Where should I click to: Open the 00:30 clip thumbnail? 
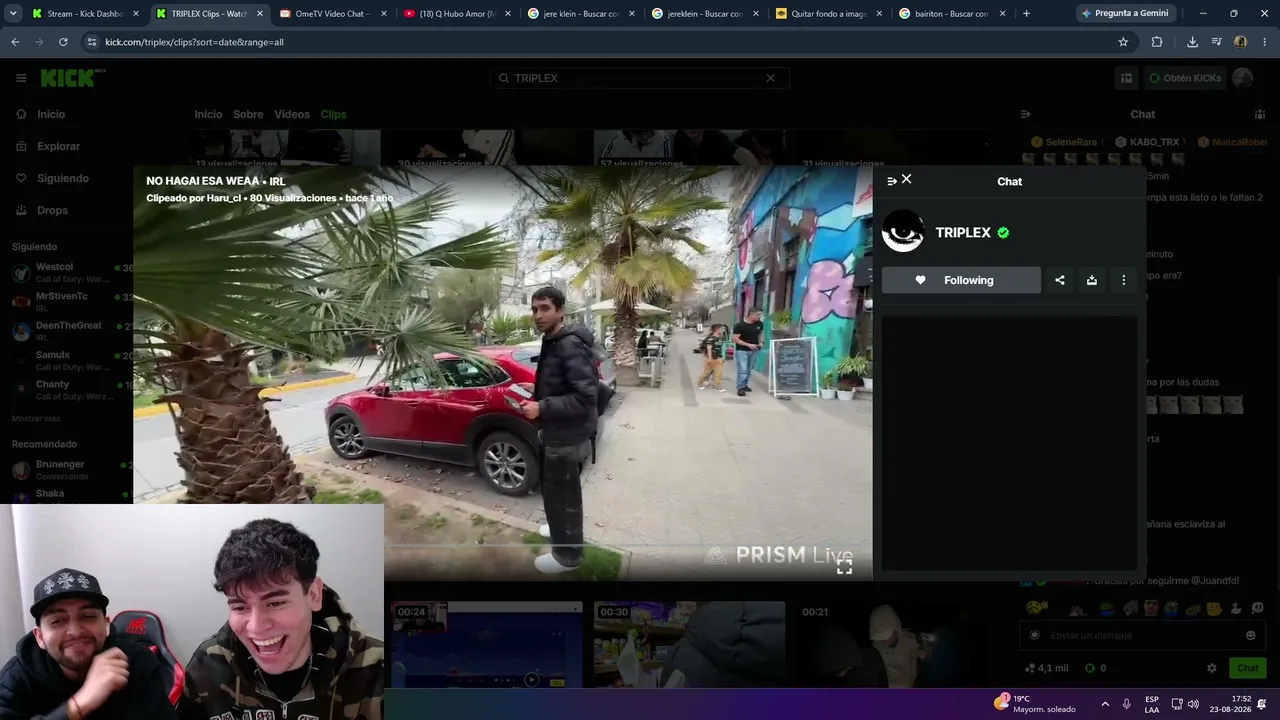click(689, 645)
